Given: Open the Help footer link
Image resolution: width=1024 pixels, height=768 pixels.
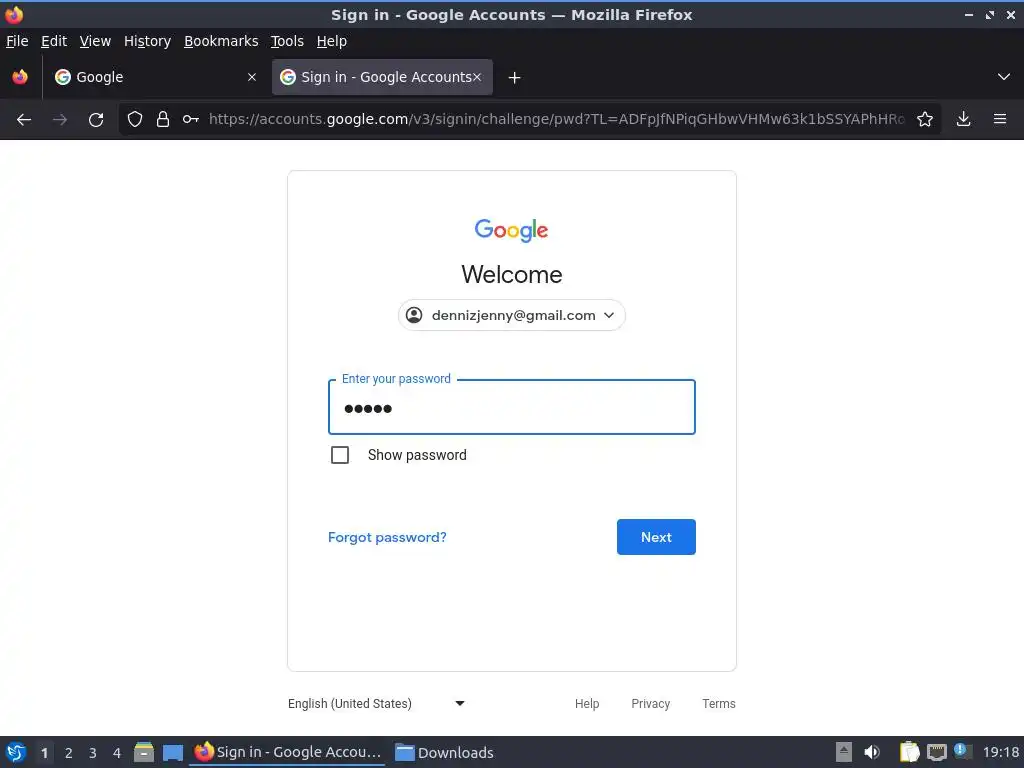Looking at the screenshot, I should pyautogui.click(x=586, y=703).
